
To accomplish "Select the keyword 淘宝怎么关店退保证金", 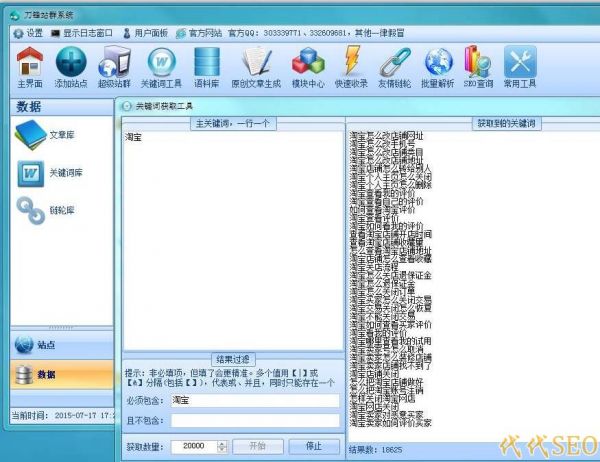I will point(391,275).
